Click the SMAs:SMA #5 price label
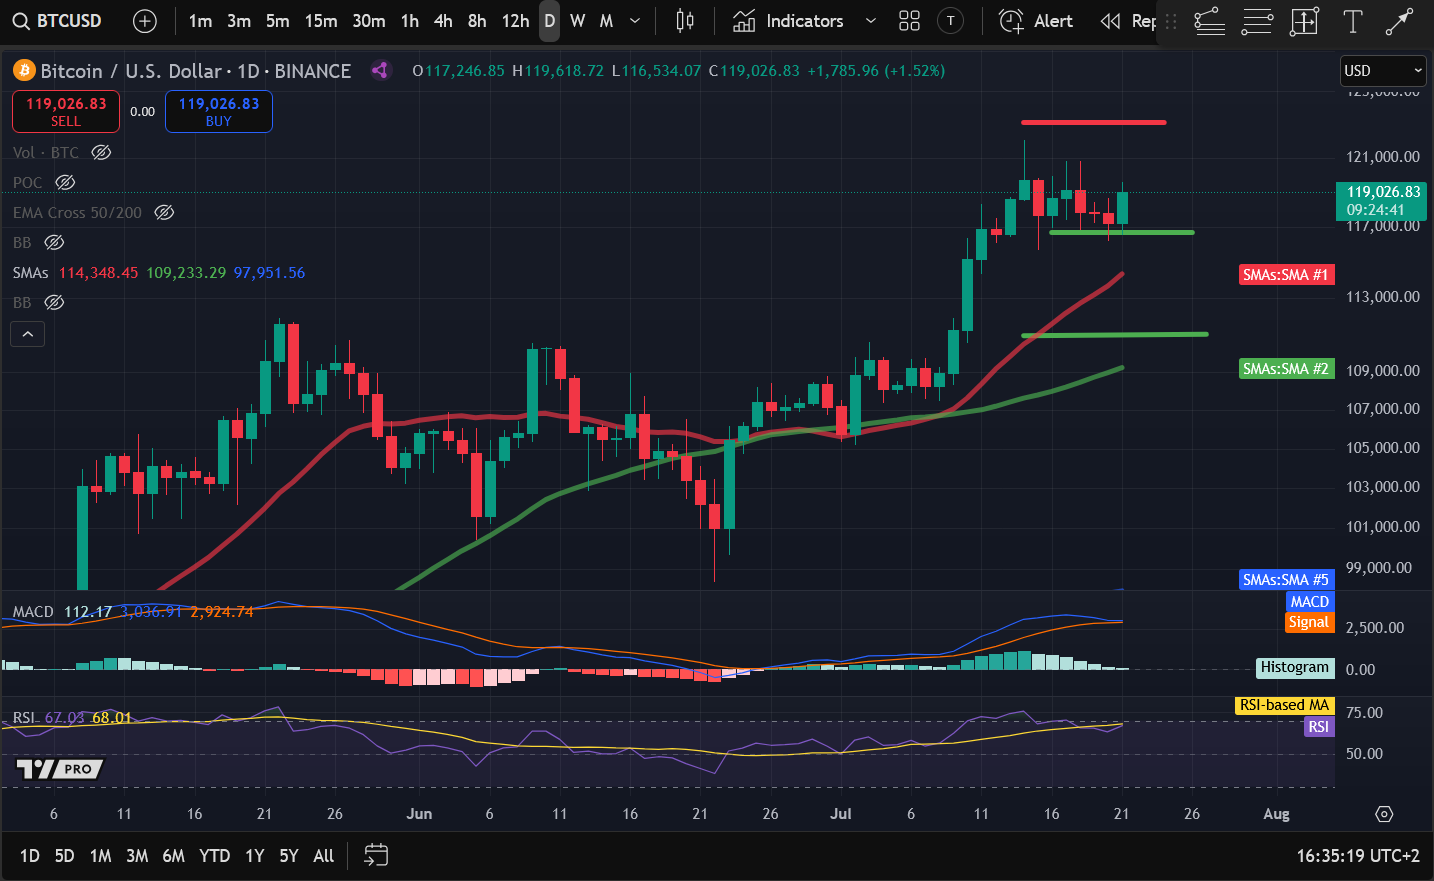1434x881 pixels. point(1286,580)
